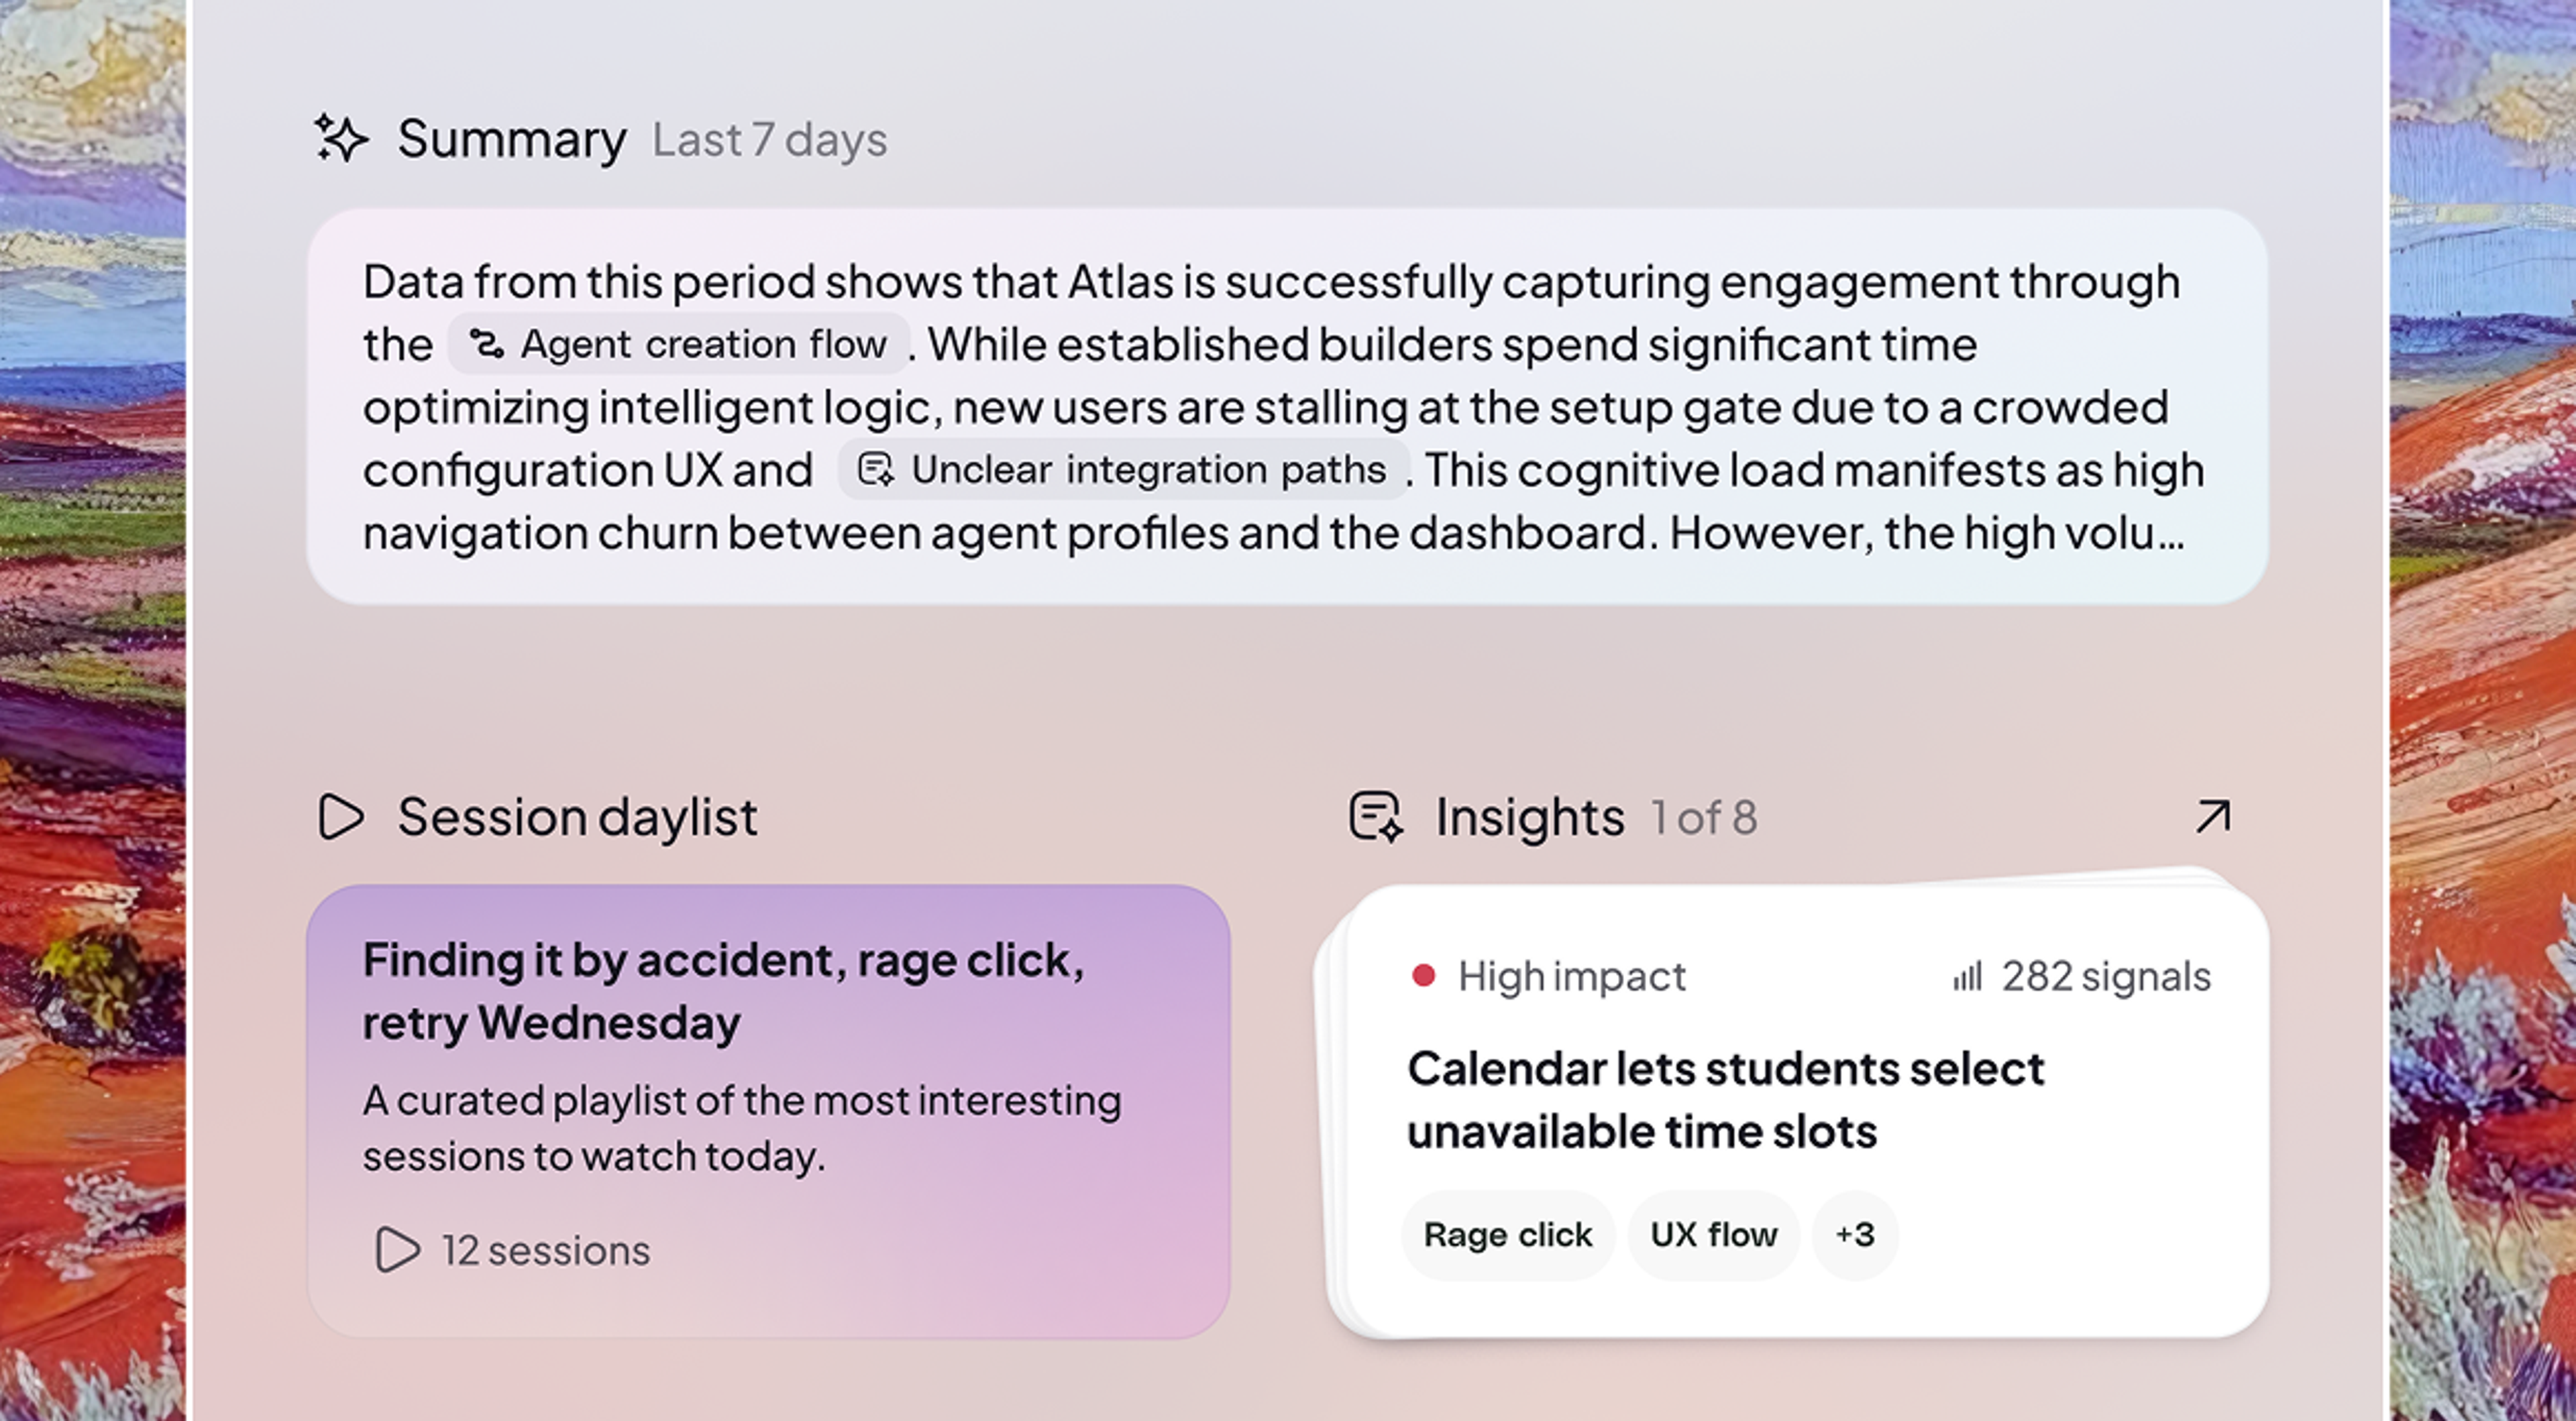Image resolution: width=2576 pixels, height=1421 pixels.
Task: Open the Agent creation flow link
Action: tap(703, 344)
